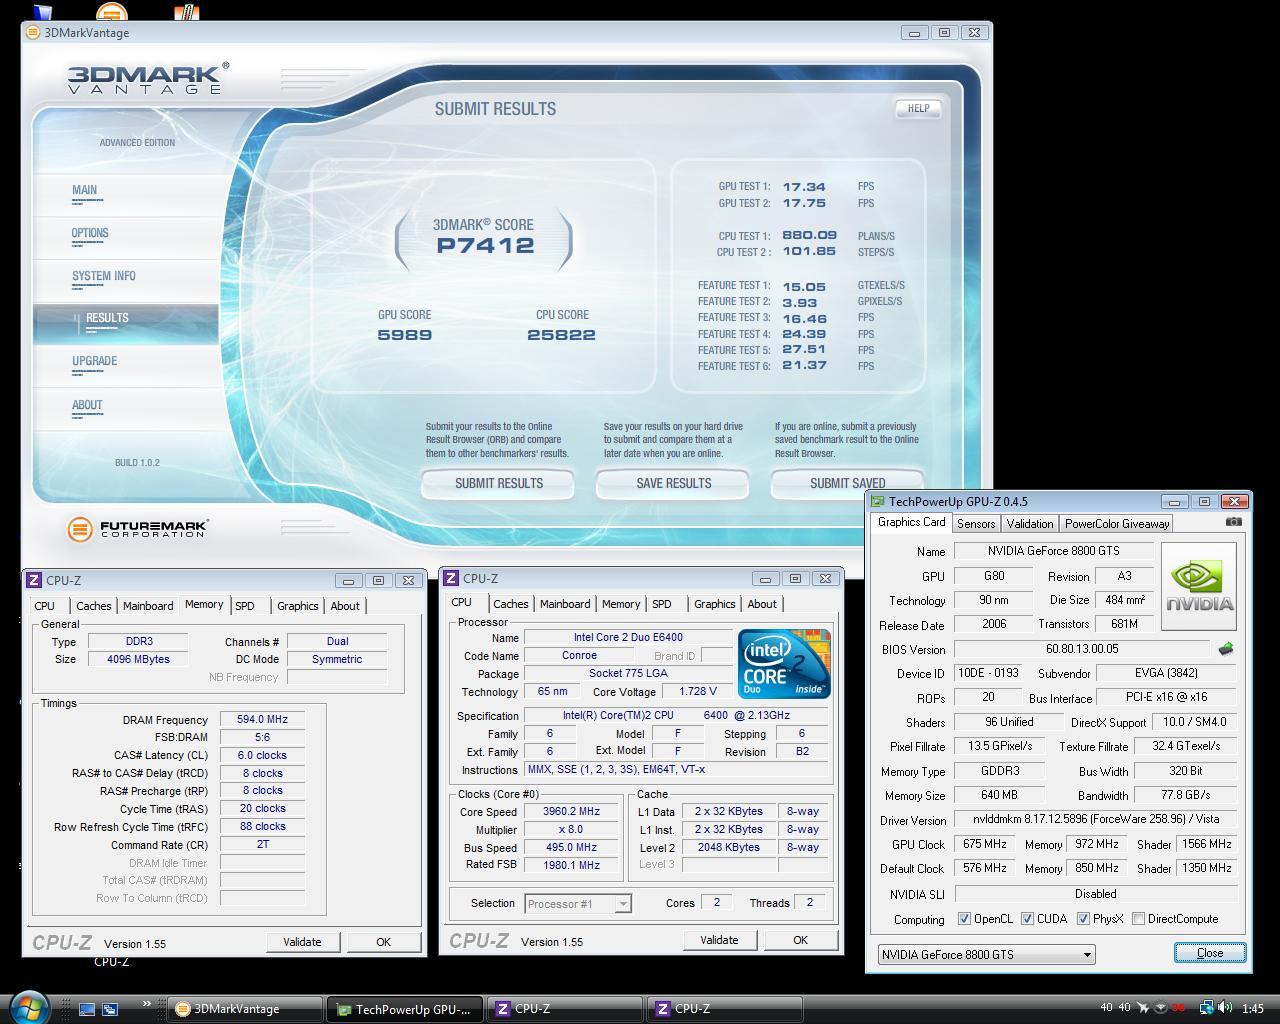
Task: Open the network tray icon
Action: [x=1207, y=1008]
